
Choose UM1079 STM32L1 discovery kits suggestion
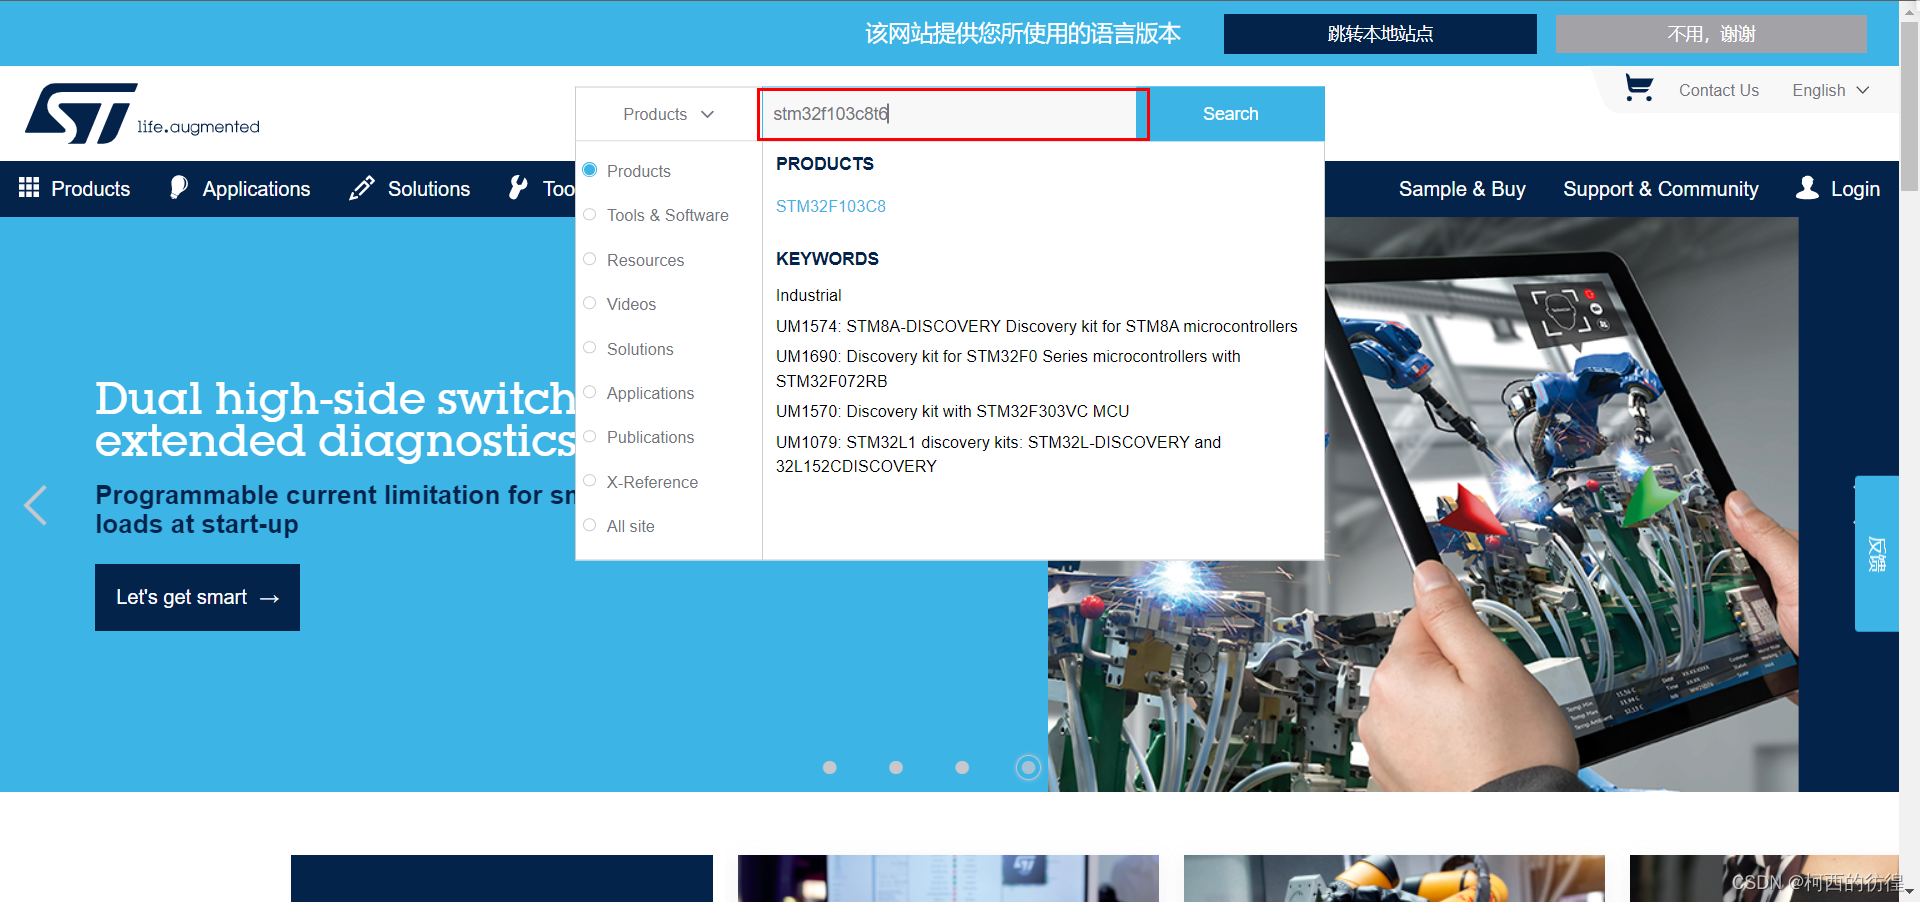[998, 454]
